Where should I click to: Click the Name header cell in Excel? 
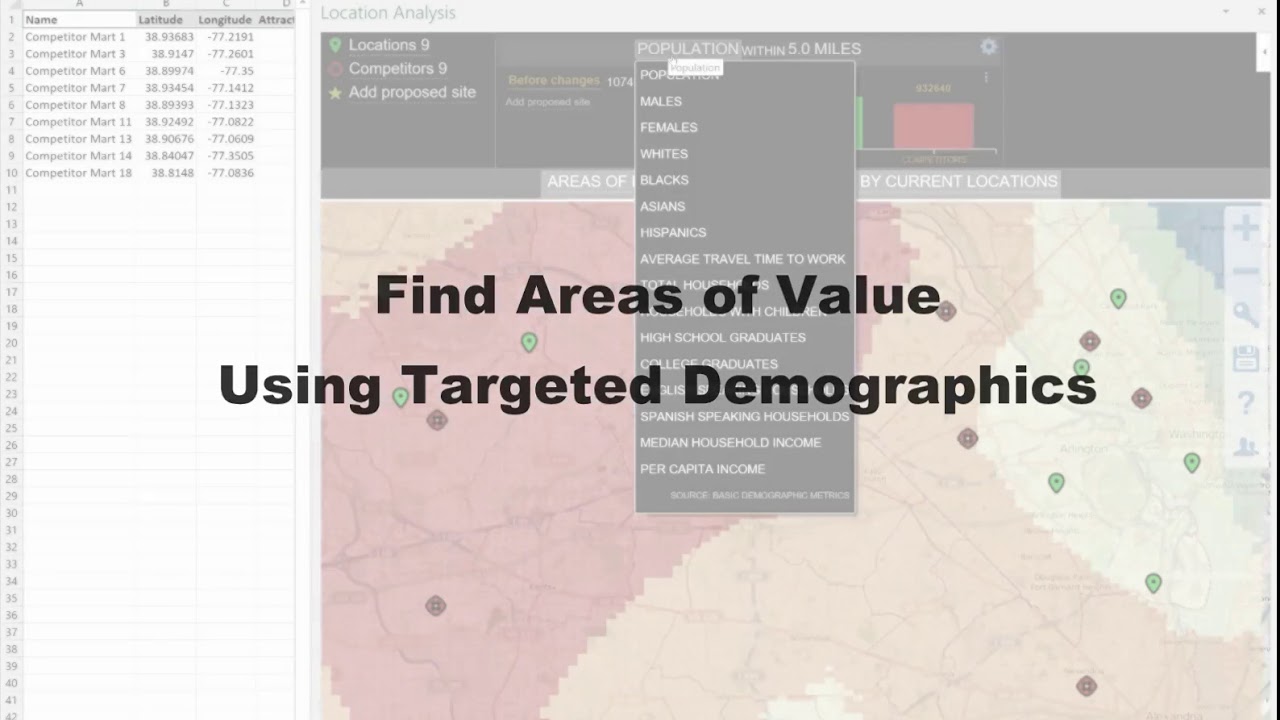79,20
